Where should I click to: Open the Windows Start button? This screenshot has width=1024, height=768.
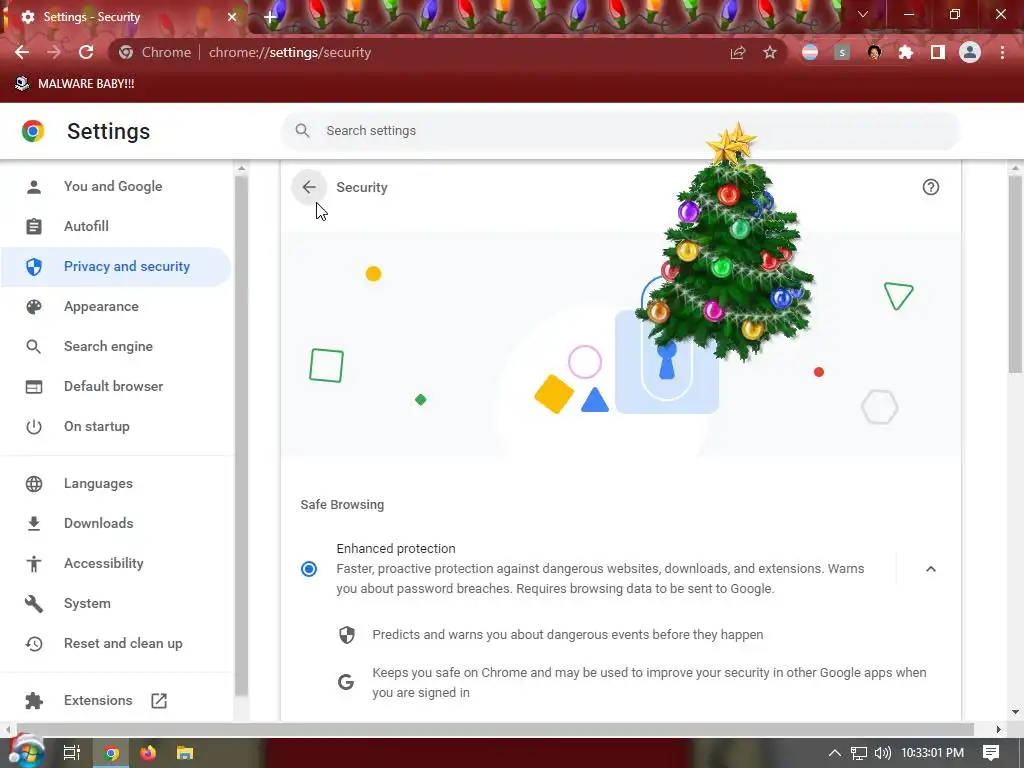(26, 752)
